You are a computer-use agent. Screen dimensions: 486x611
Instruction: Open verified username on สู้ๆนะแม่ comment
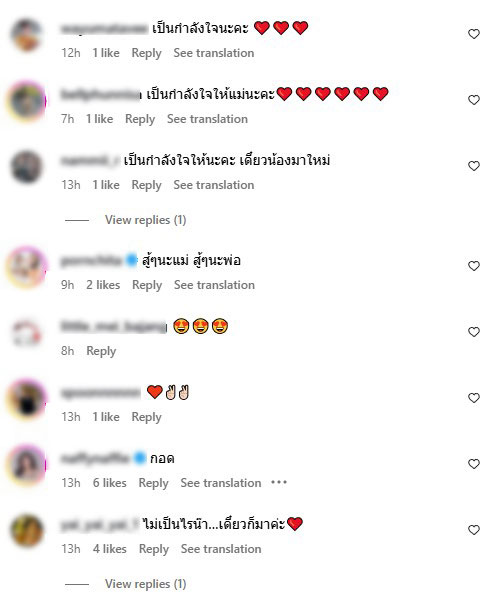99,261
